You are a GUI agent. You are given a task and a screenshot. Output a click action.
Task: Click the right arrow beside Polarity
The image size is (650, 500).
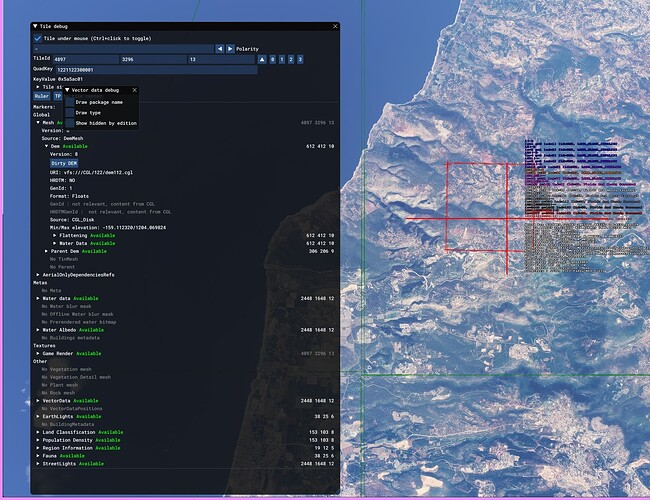230,49
